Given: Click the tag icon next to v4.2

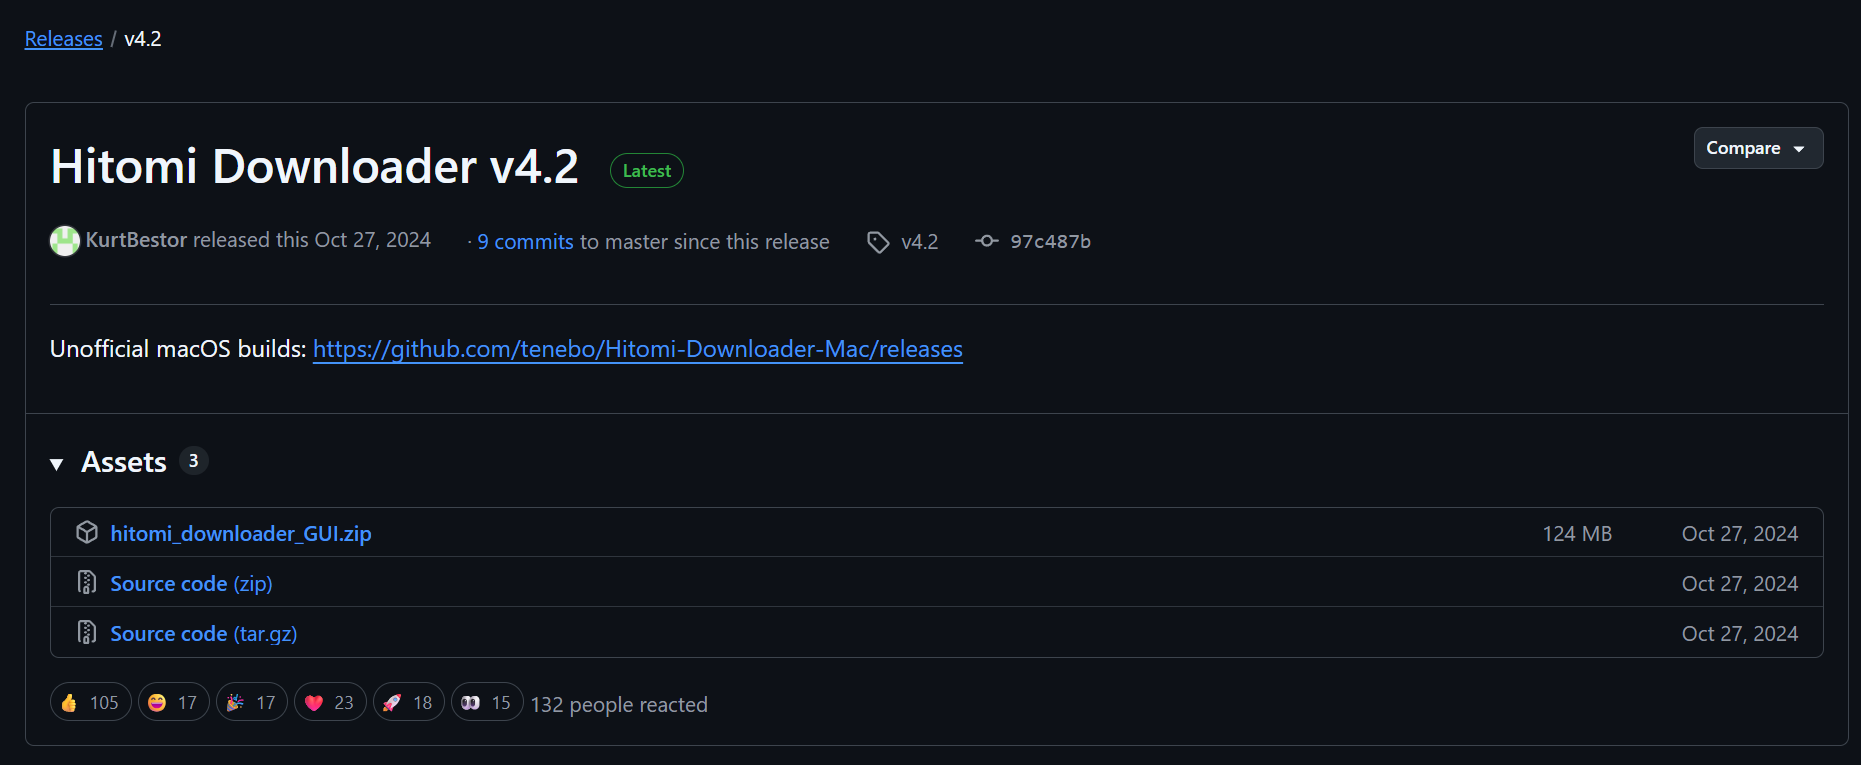Looking at the screenshot, I should click(x=878, y=242).
